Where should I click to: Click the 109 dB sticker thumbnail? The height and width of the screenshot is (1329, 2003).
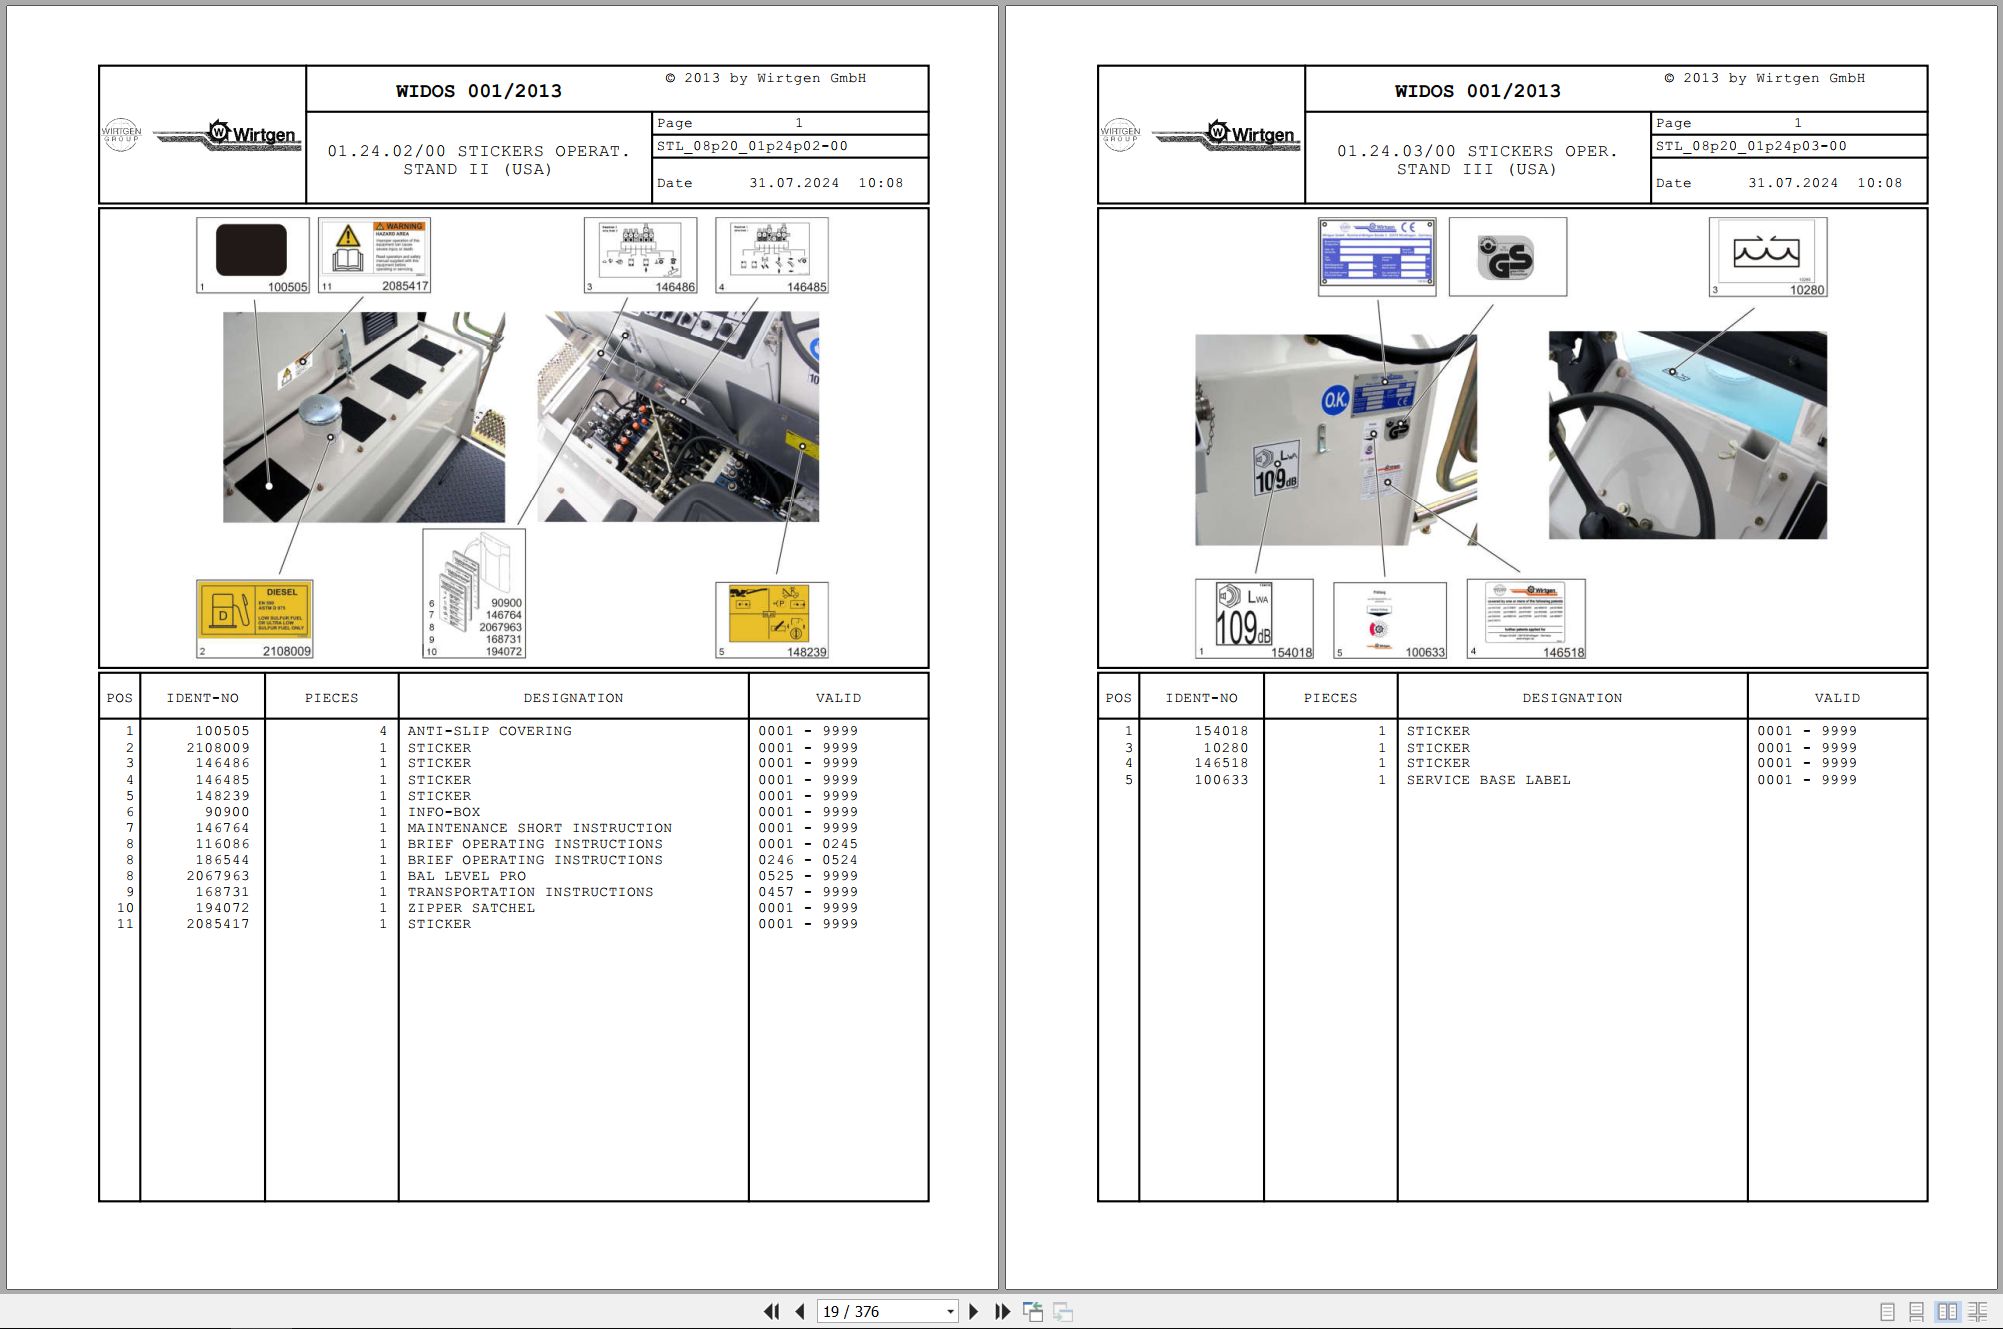[x=1254, y=618]
